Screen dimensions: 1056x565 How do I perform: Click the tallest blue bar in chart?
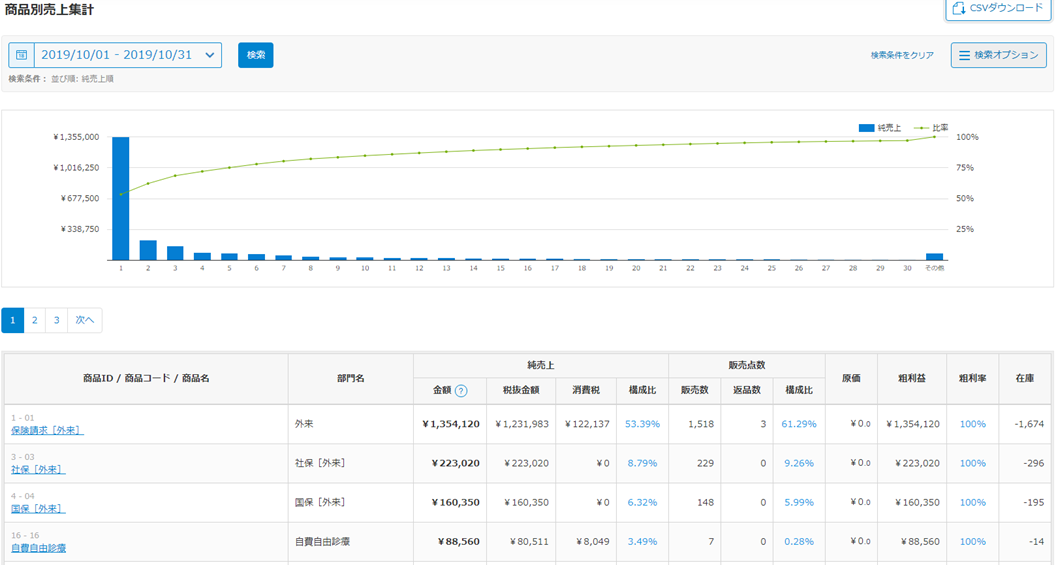(x=121, y=200)
